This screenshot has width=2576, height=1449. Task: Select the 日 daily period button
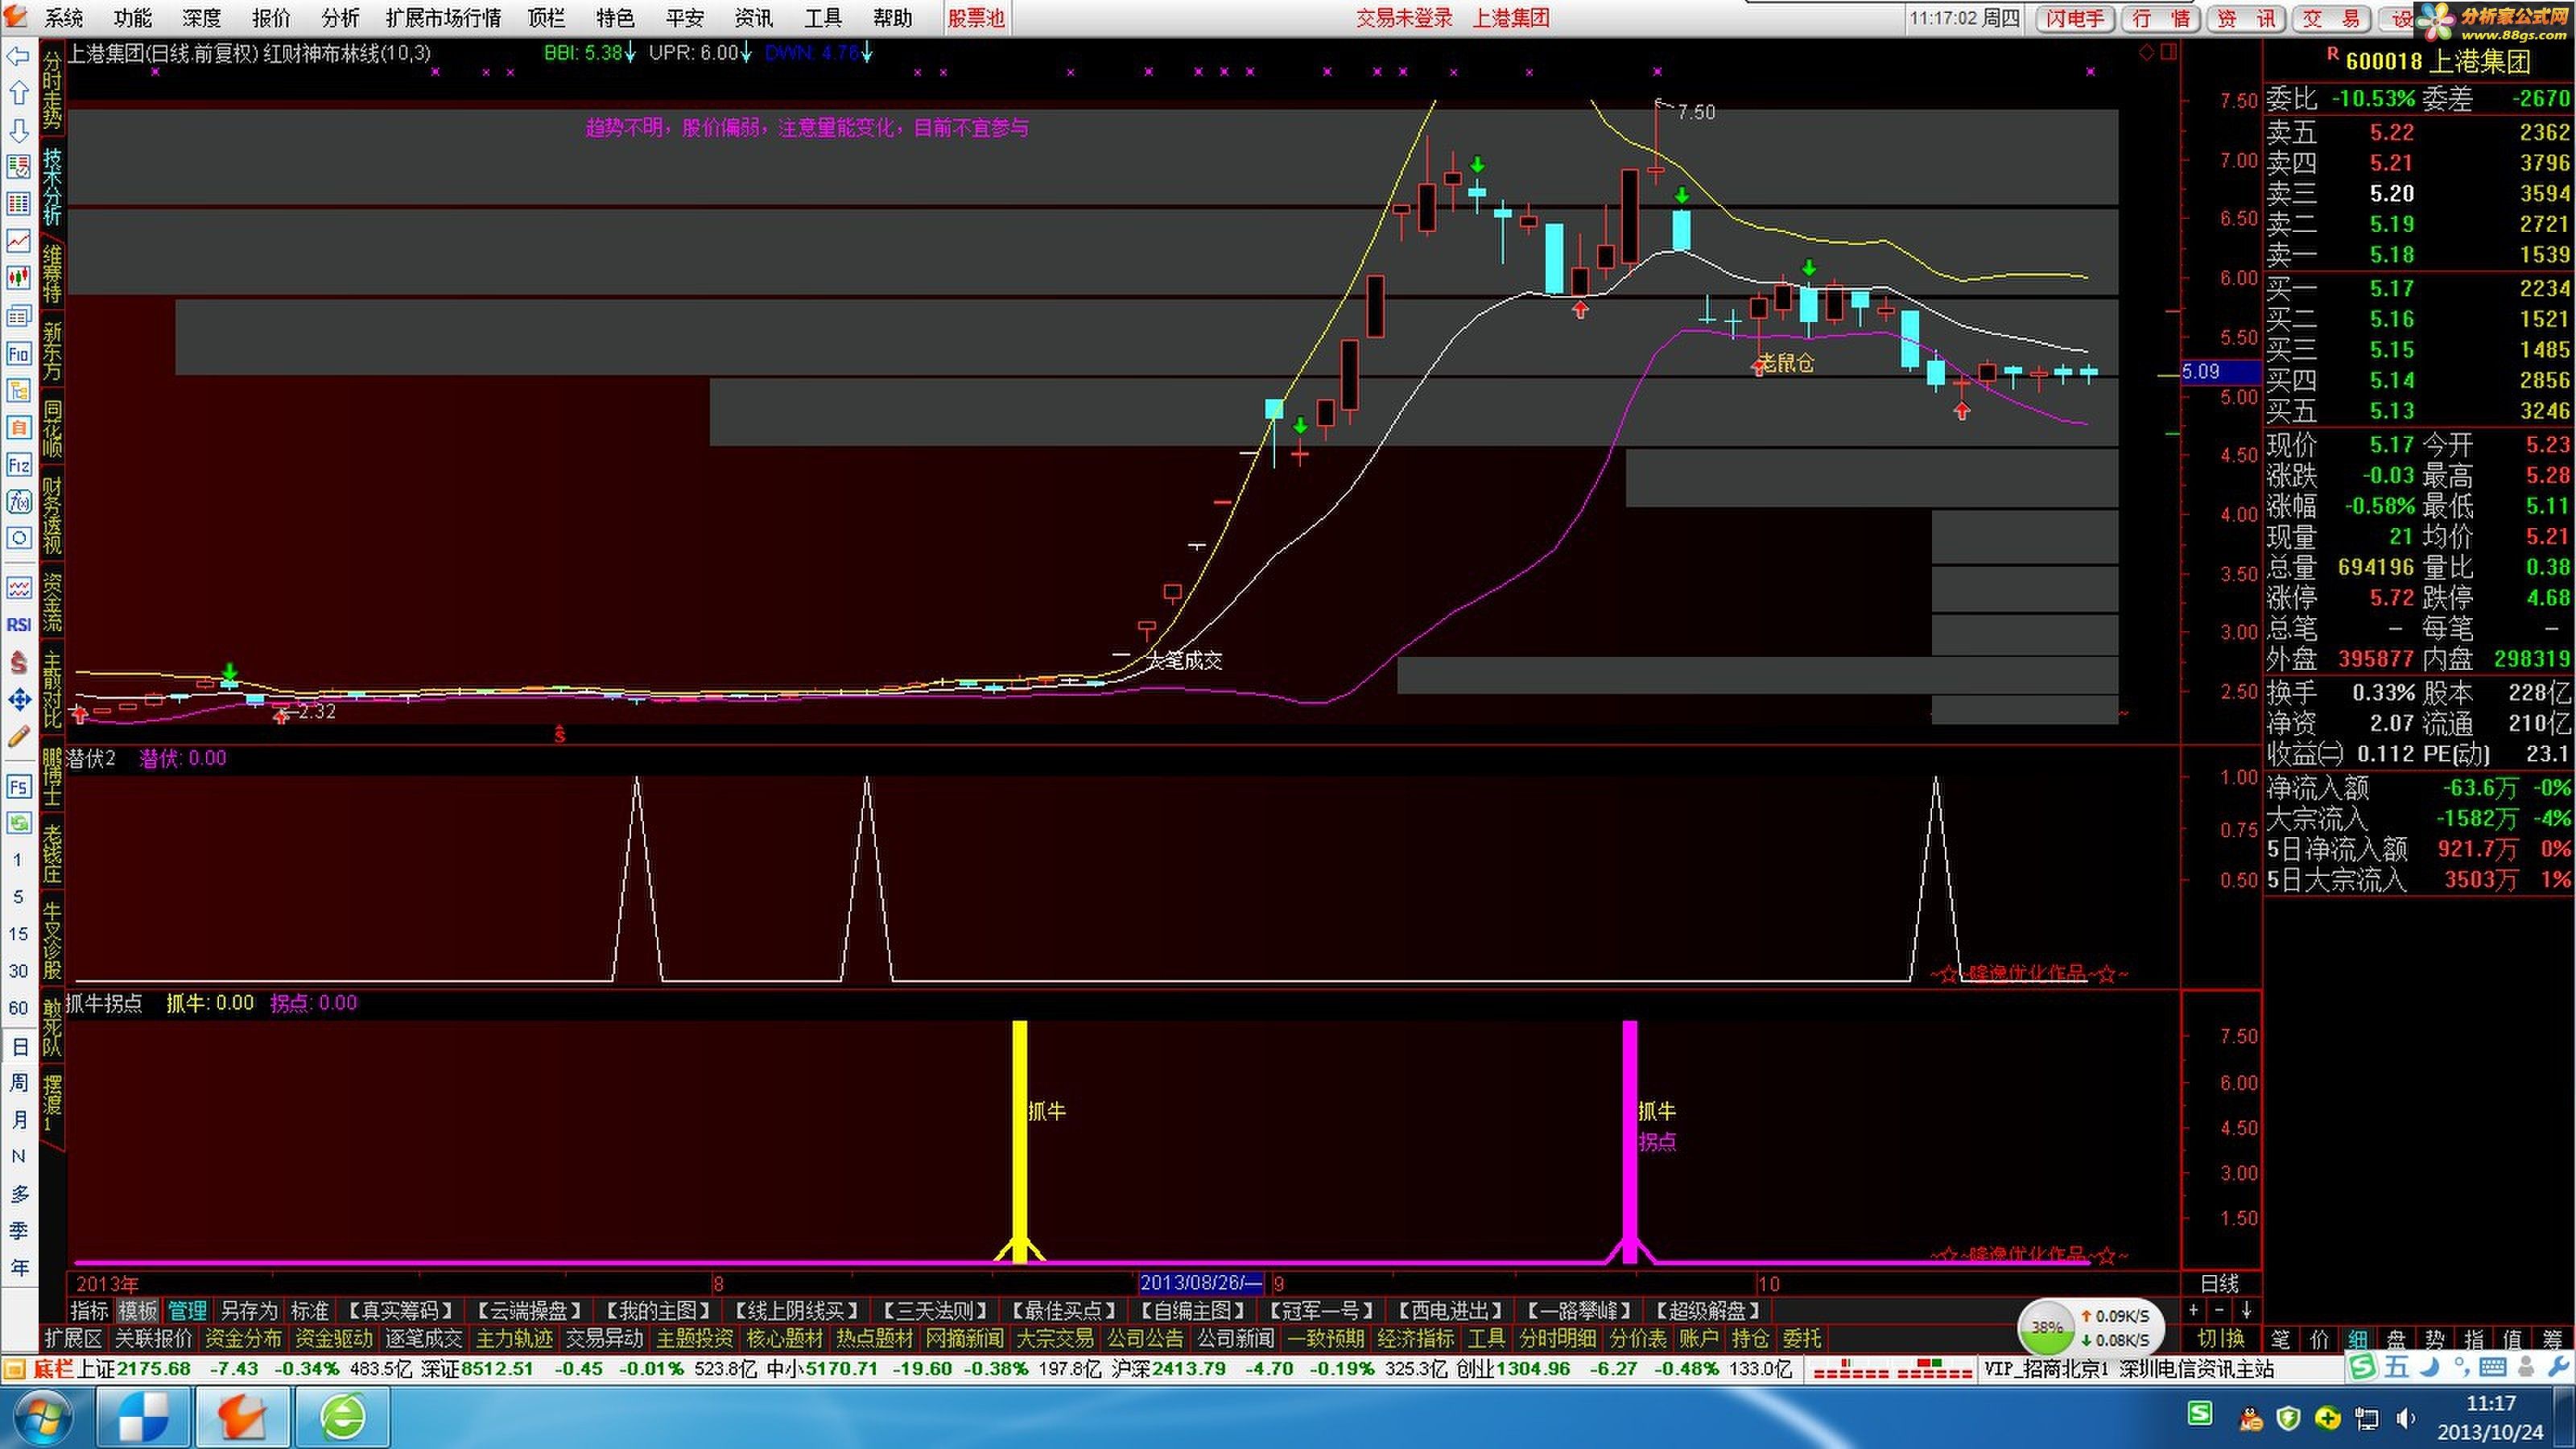[19, 1047]
